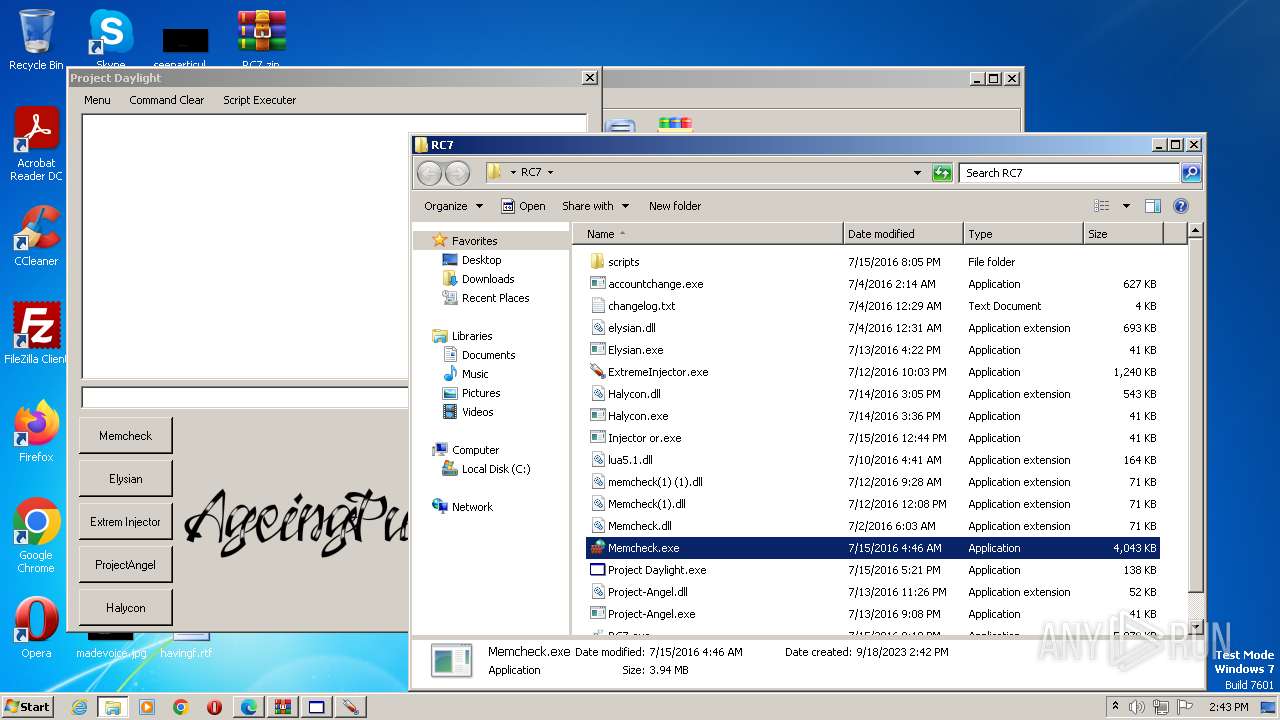Click the Extrem Injector button
The height and width of the screenshot is (720, 1280).
click(125, 522)
